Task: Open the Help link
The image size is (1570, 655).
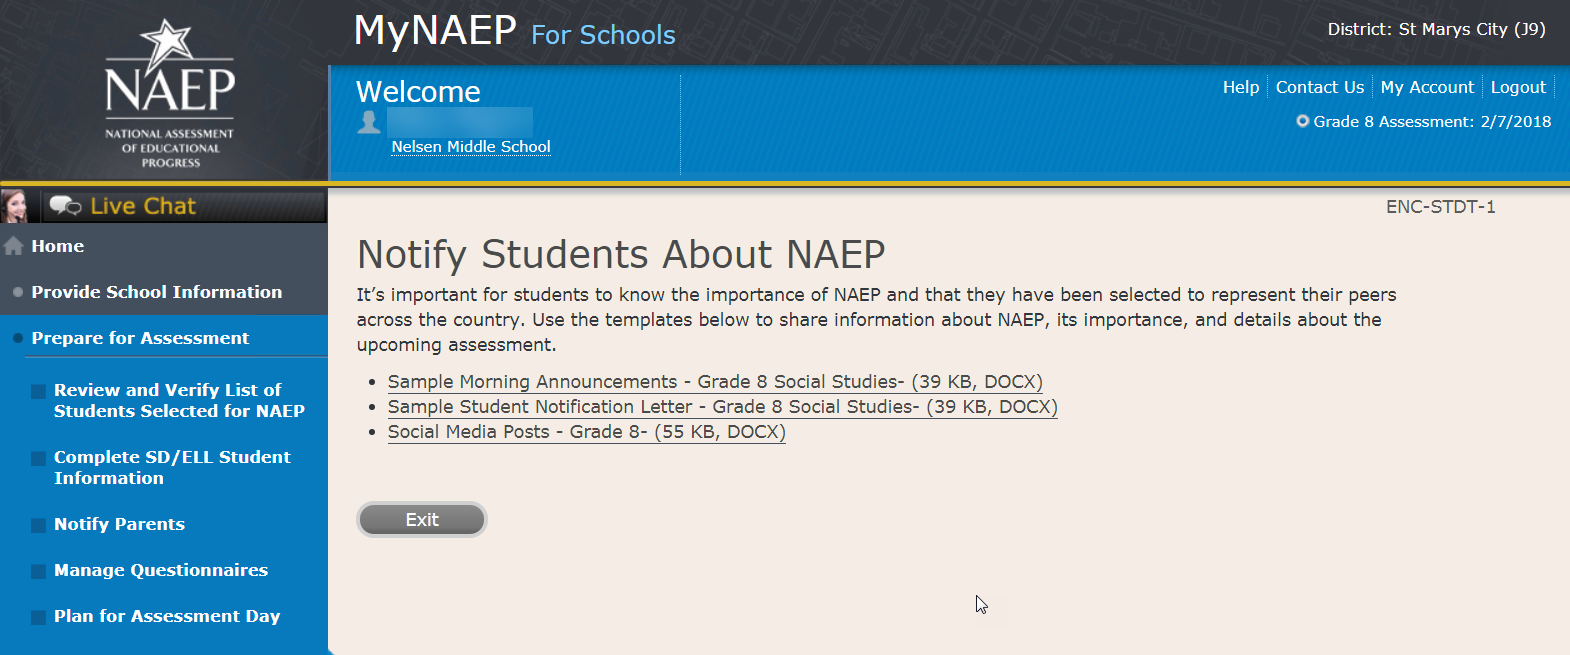Action: [1241, 87]
